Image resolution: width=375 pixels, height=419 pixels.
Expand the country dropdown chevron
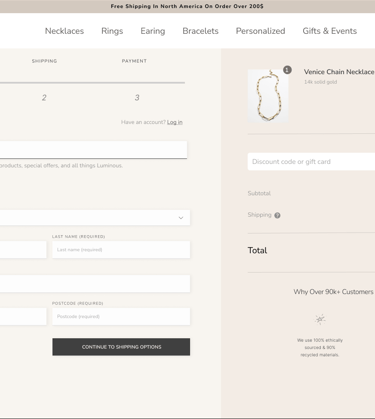[181, 218]
